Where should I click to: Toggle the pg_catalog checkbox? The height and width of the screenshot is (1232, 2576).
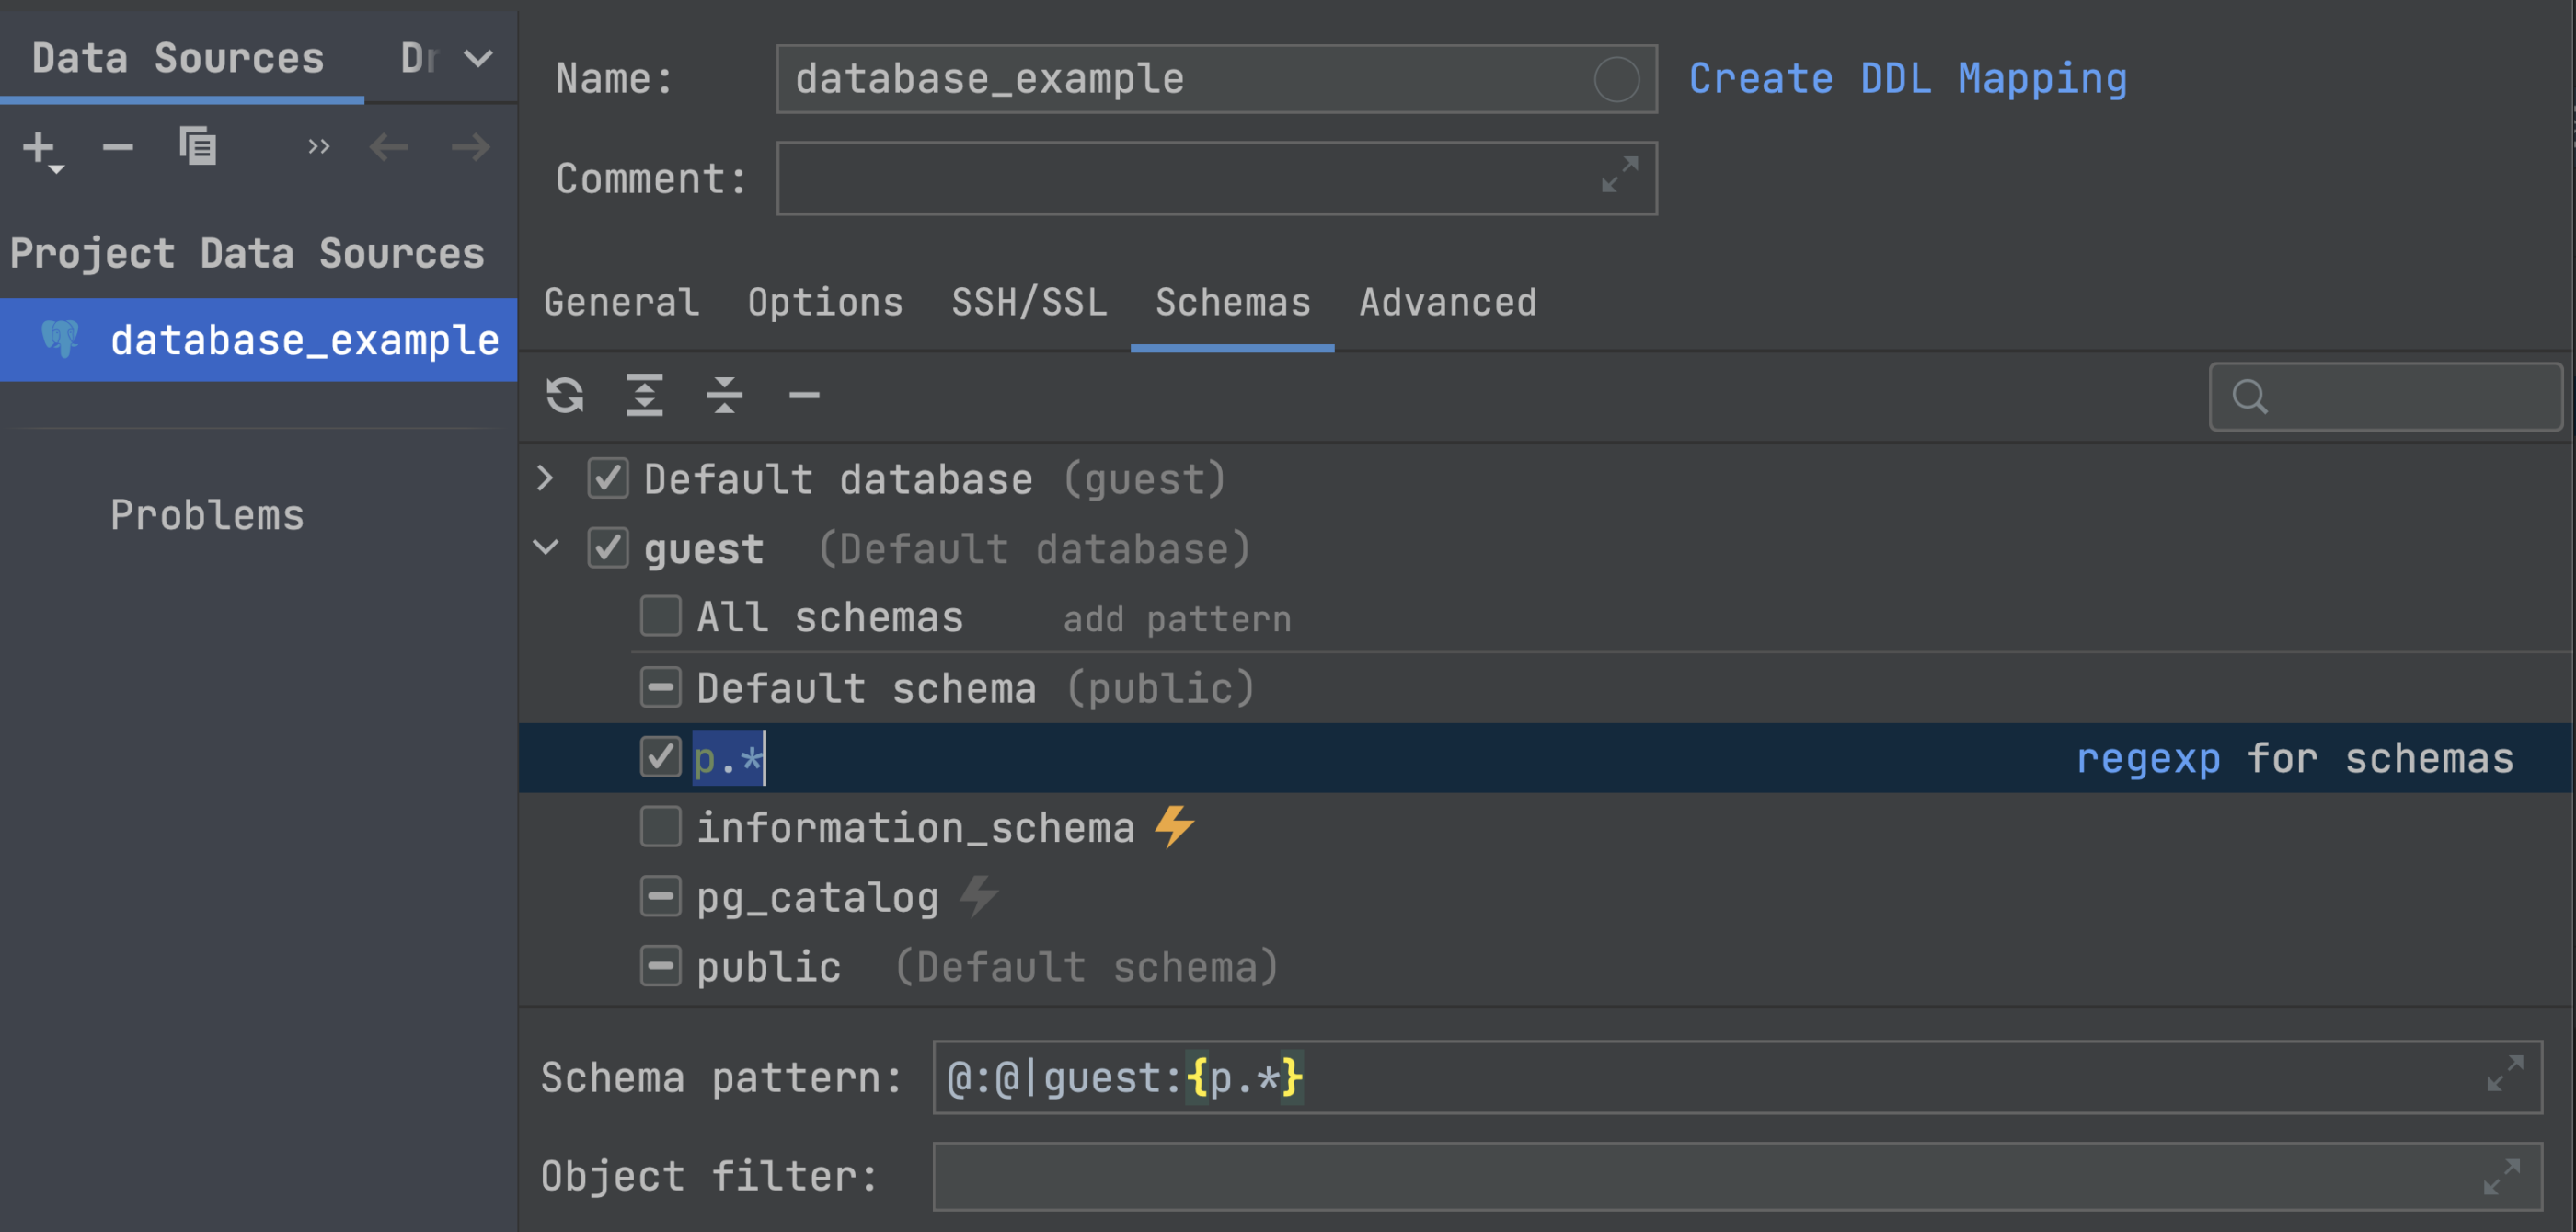[x=660, y=897]
